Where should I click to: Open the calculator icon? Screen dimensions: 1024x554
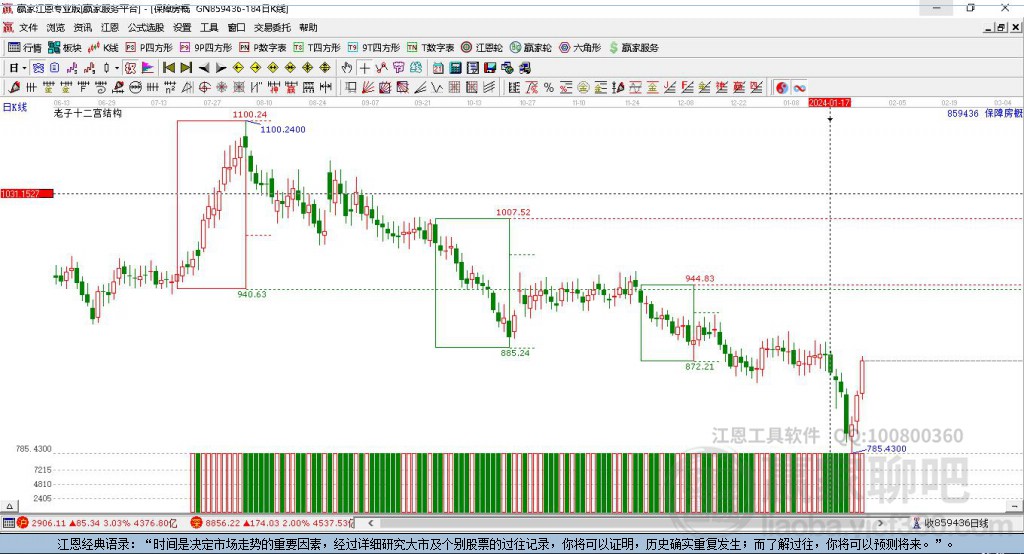[456, 68]
